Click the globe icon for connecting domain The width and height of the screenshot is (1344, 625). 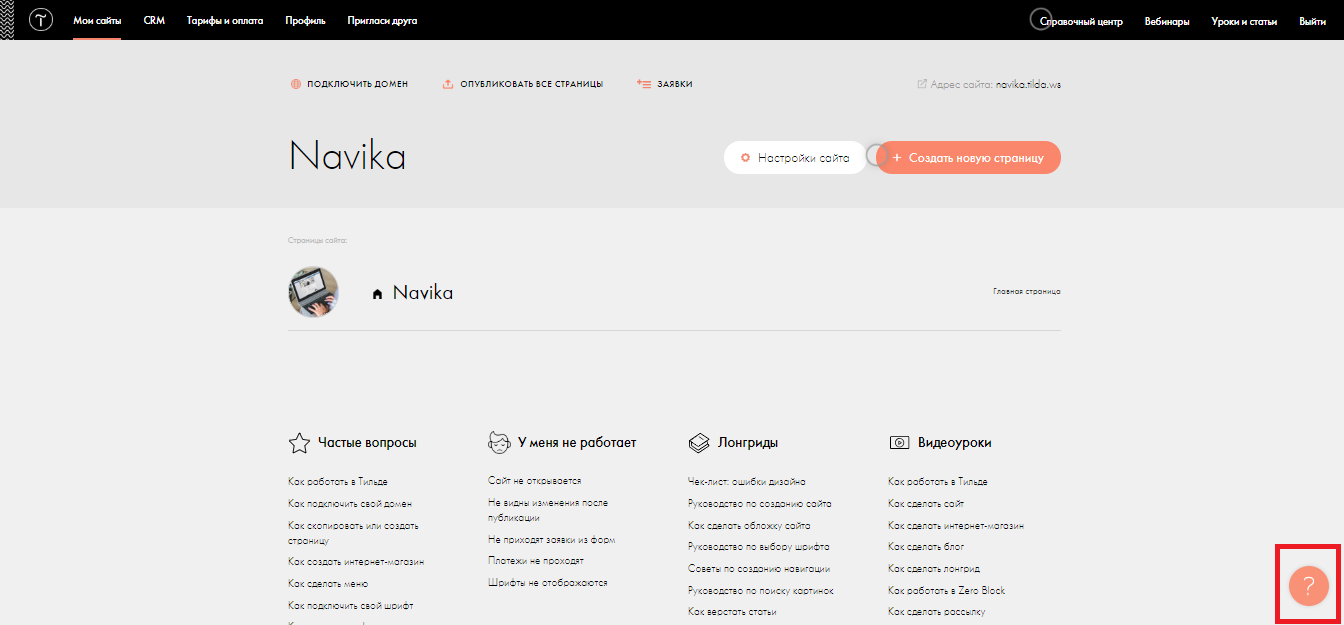[x=296, y=84]
